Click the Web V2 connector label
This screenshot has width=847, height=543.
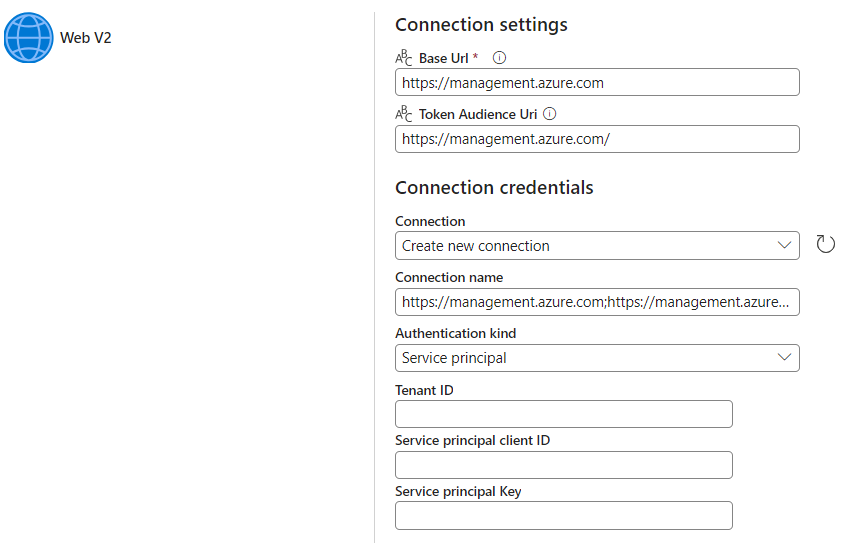tap(86, 38)
